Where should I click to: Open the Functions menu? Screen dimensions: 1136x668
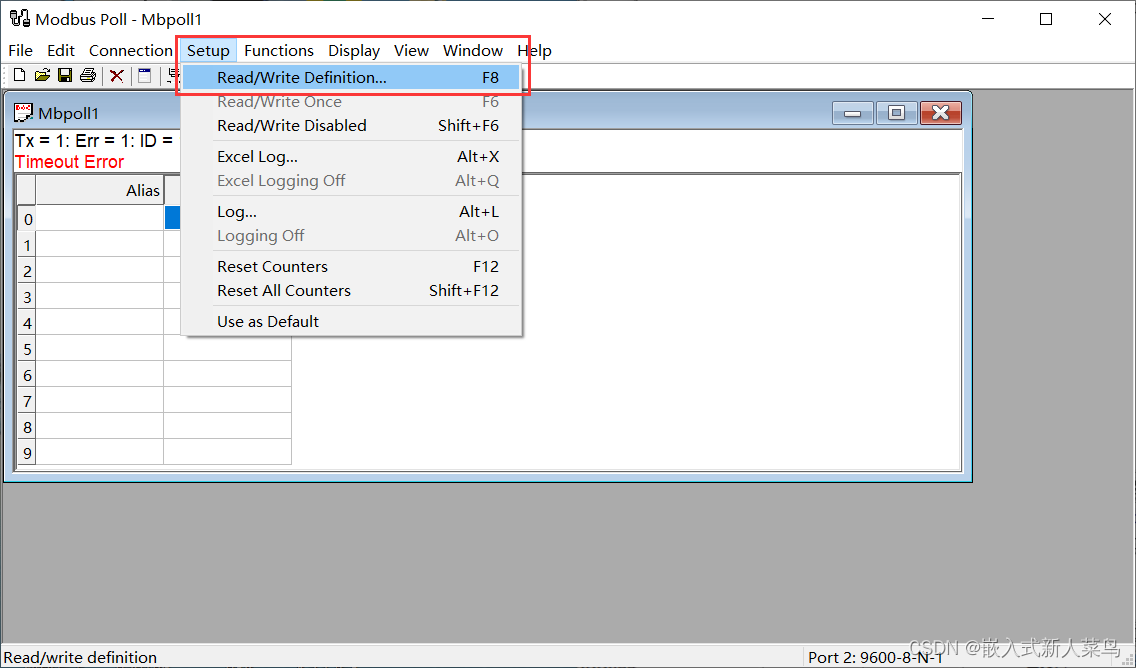[279, 51]
